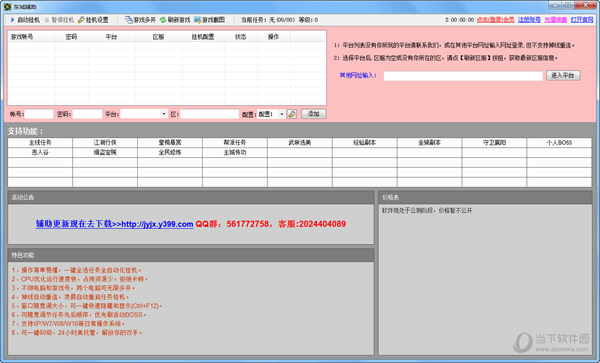Viewport: 600px width, 363px height.
Task: Focus the 帐号 account input field
Action: click(x=39, y=114)
